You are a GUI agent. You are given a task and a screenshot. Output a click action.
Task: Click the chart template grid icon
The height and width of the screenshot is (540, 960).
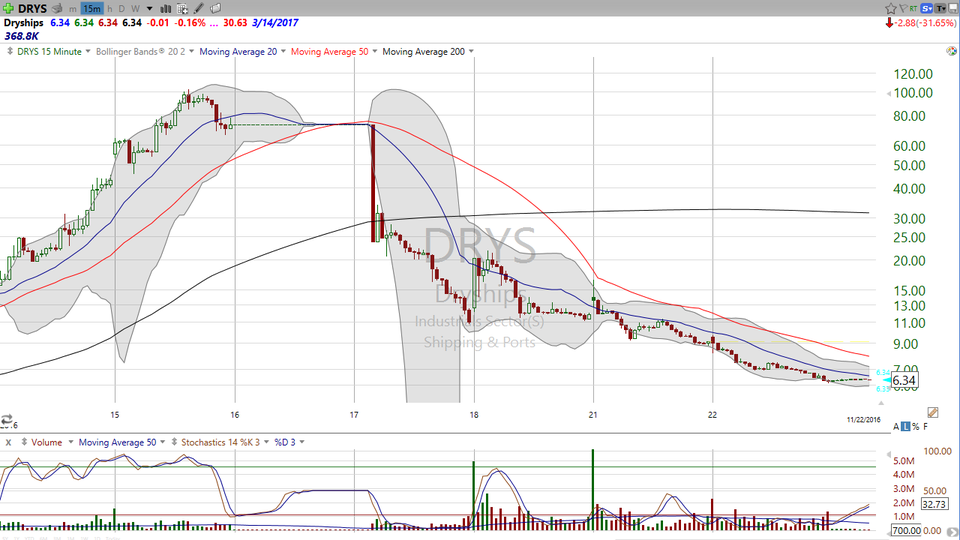point(182,9)
